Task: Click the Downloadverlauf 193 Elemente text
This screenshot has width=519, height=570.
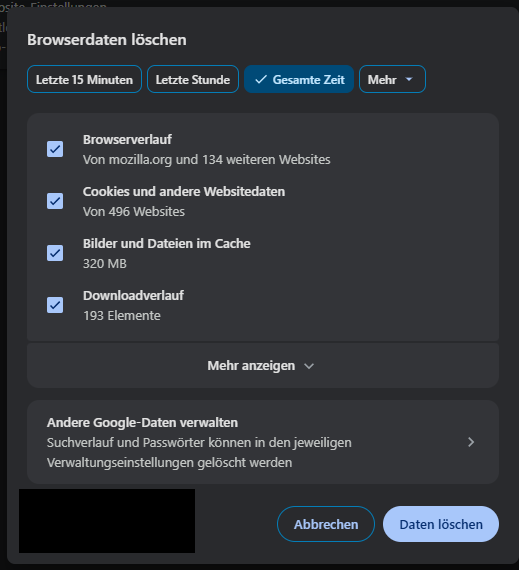Action: [122, 316]
